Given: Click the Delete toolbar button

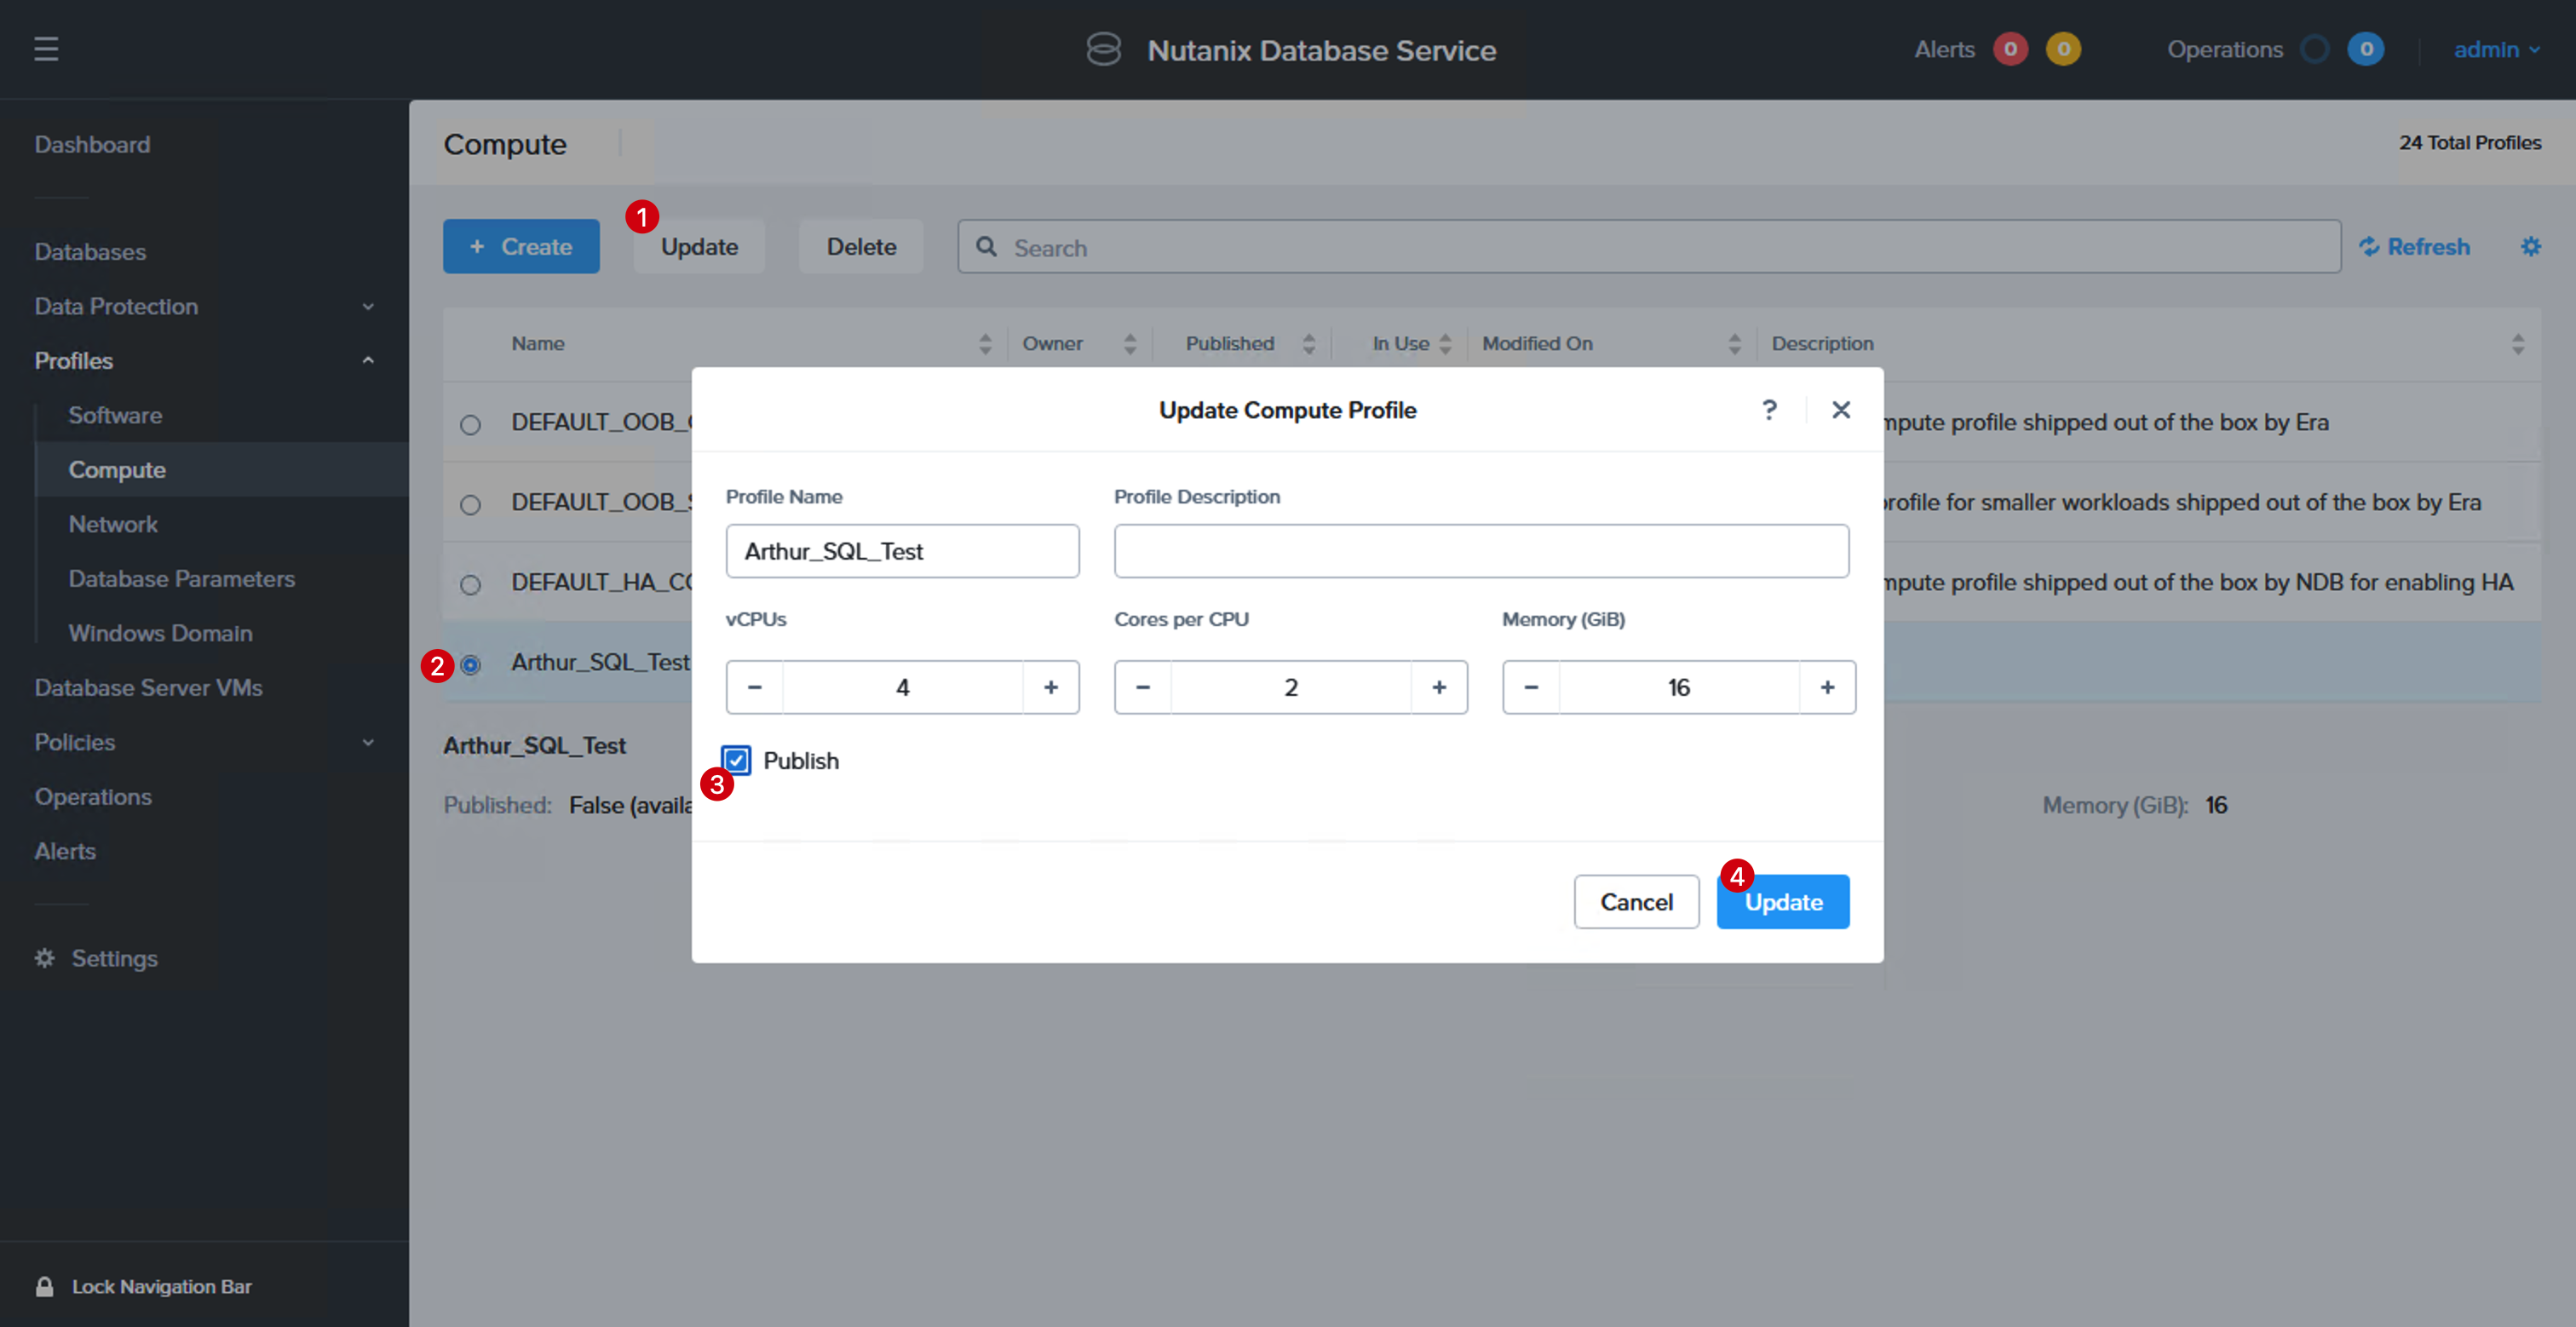Looking at the screenshot, I should tap(861, 246).
